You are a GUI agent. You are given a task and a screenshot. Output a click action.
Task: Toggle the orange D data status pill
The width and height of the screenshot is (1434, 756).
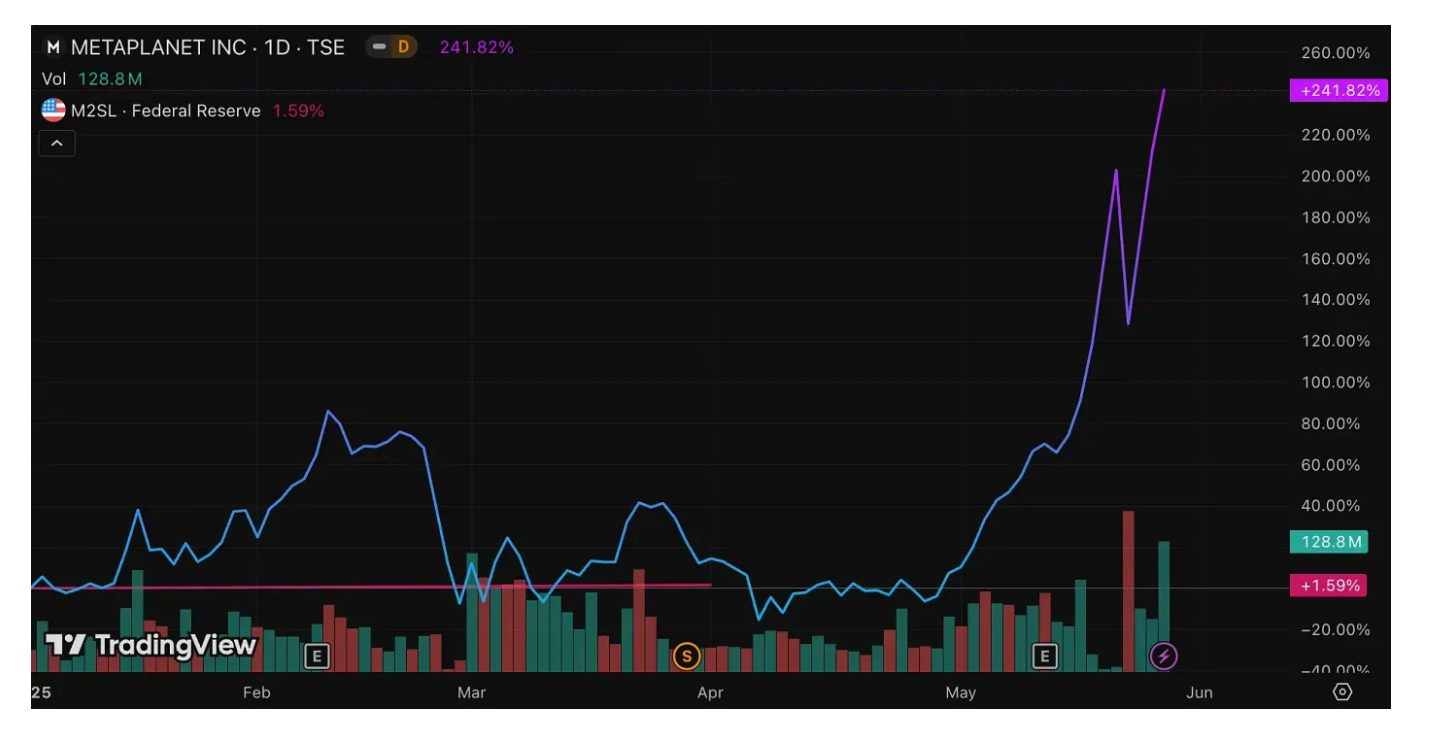[x=391, y=47]
